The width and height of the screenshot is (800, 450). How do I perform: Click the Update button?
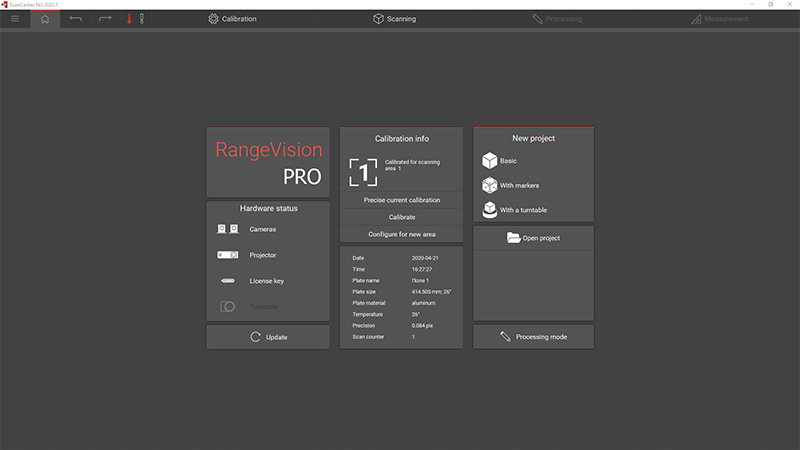(268, 337)
